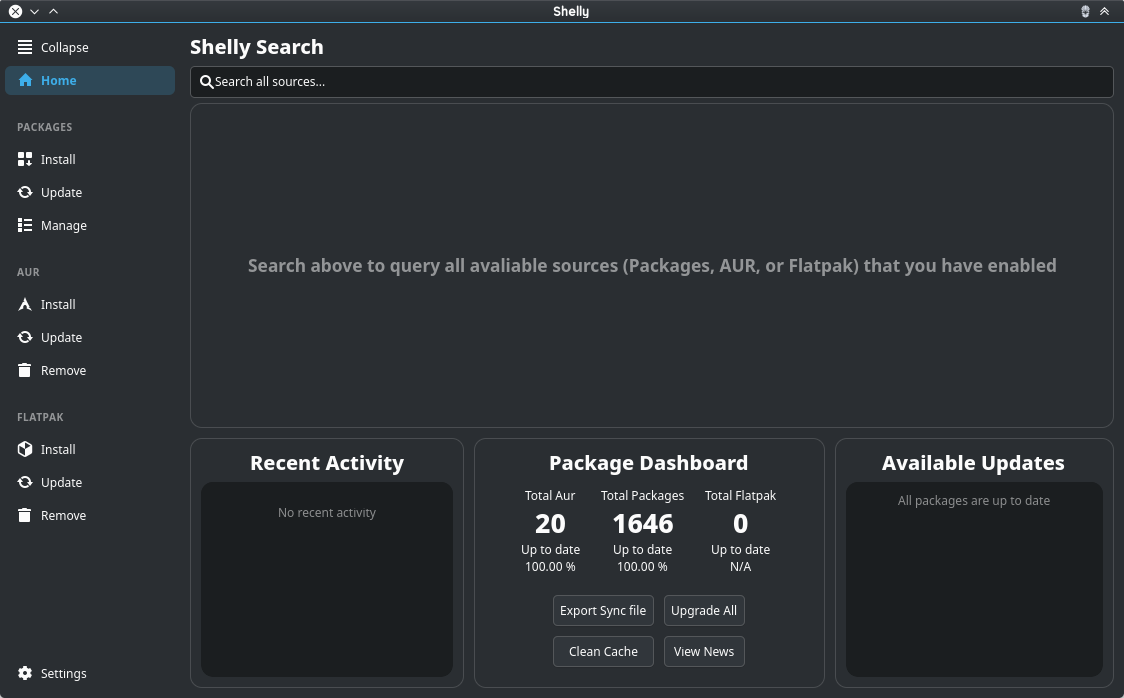The height and width of the screenshot is (698, 1124).
Task: Select Packages Update refresh icon
Action: (25, 192)
